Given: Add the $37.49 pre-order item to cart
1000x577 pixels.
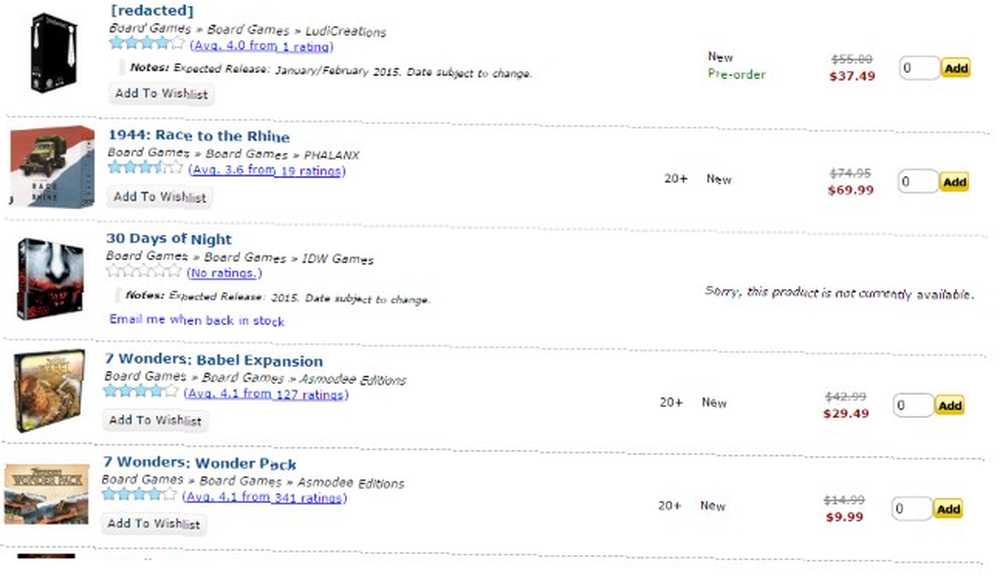Looking at the screenshot, I should click(x=955, y=68).
